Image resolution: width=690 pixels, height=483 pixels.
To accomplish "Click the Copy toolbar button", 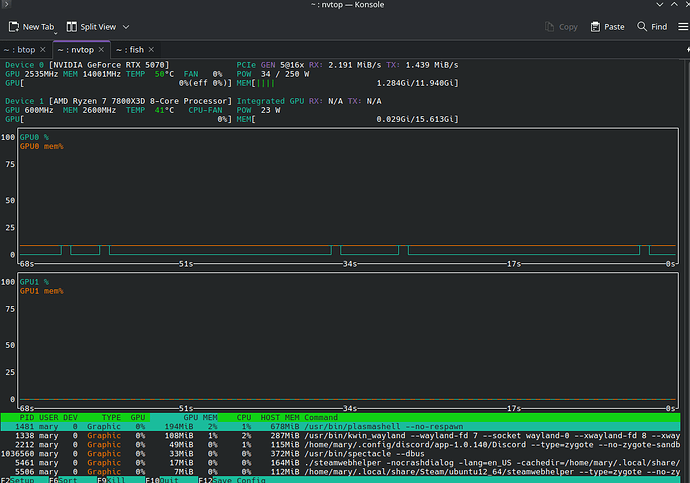I will tap(561, 27).
